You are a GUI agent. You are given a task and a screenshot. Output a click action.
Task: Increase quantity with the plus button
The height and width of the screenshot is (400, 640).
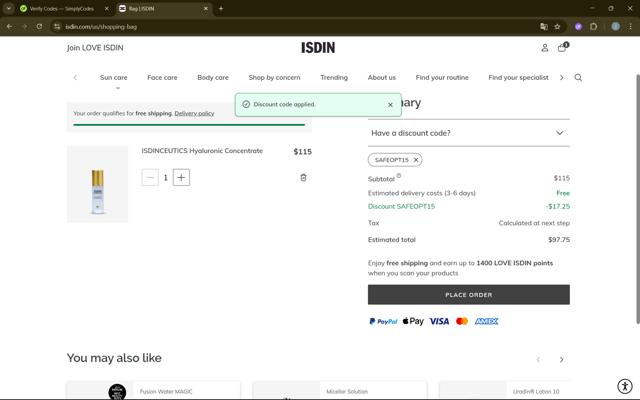181,178
